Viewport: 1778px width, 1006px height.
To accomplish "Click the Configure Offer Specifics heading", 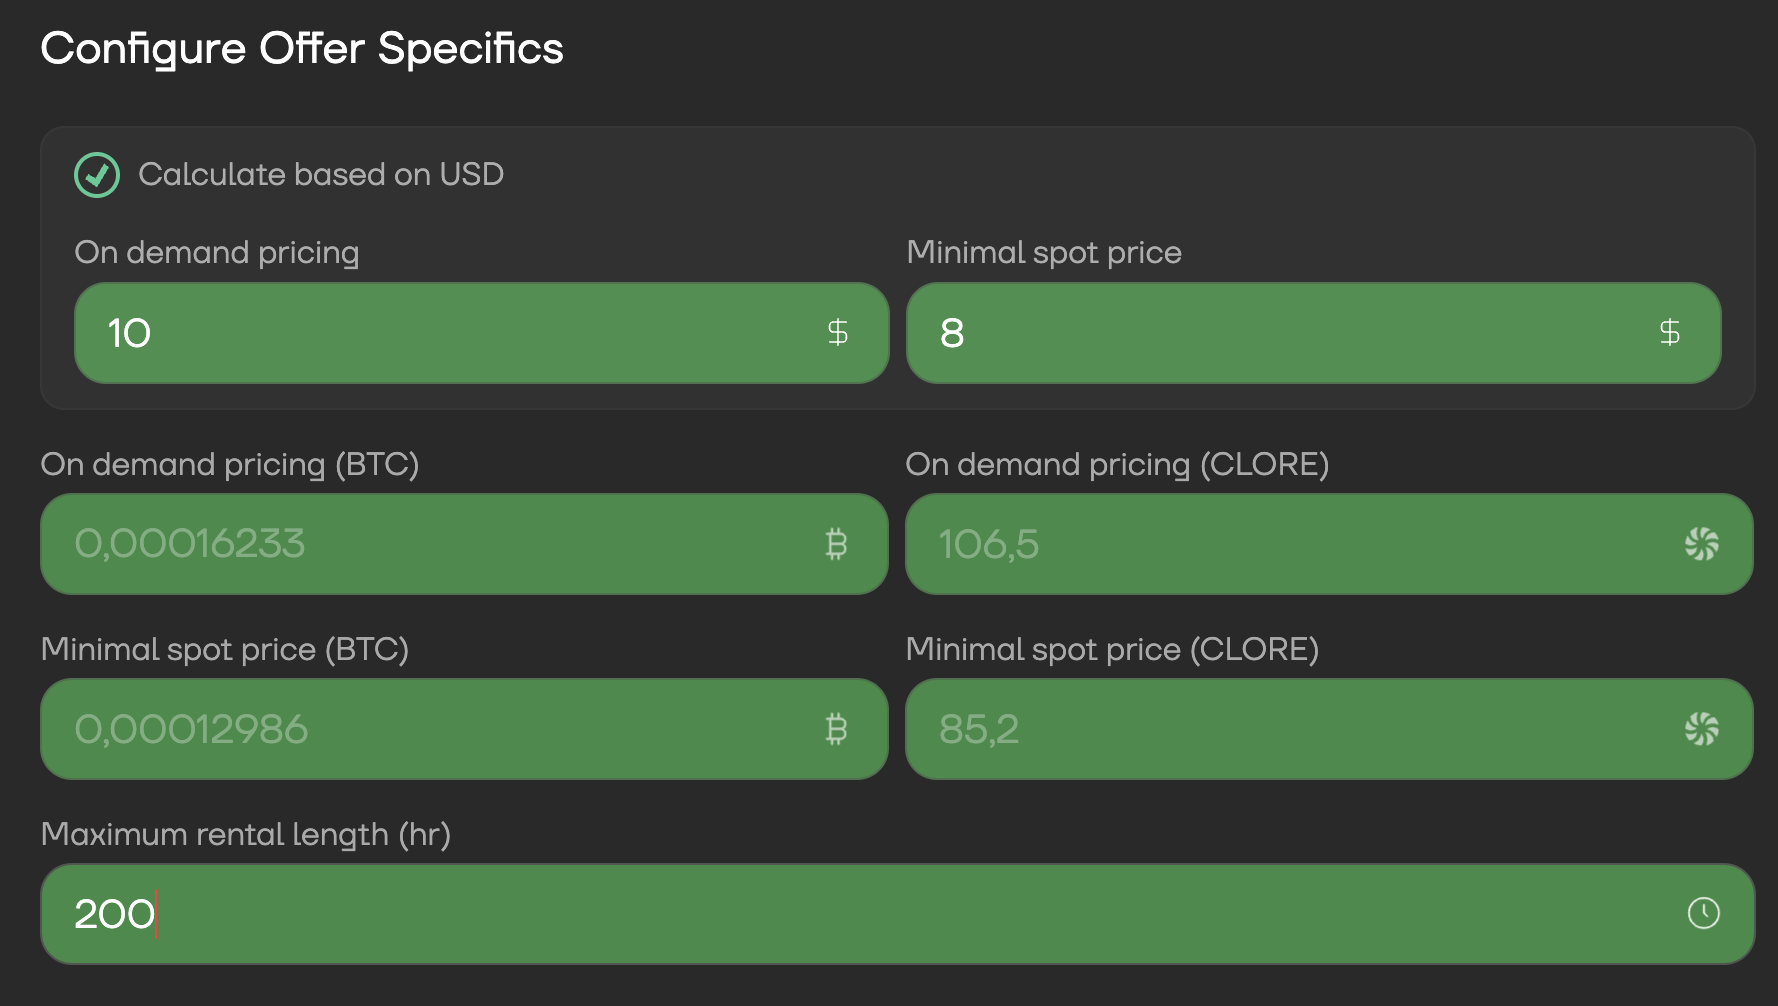I will point(302,49).
